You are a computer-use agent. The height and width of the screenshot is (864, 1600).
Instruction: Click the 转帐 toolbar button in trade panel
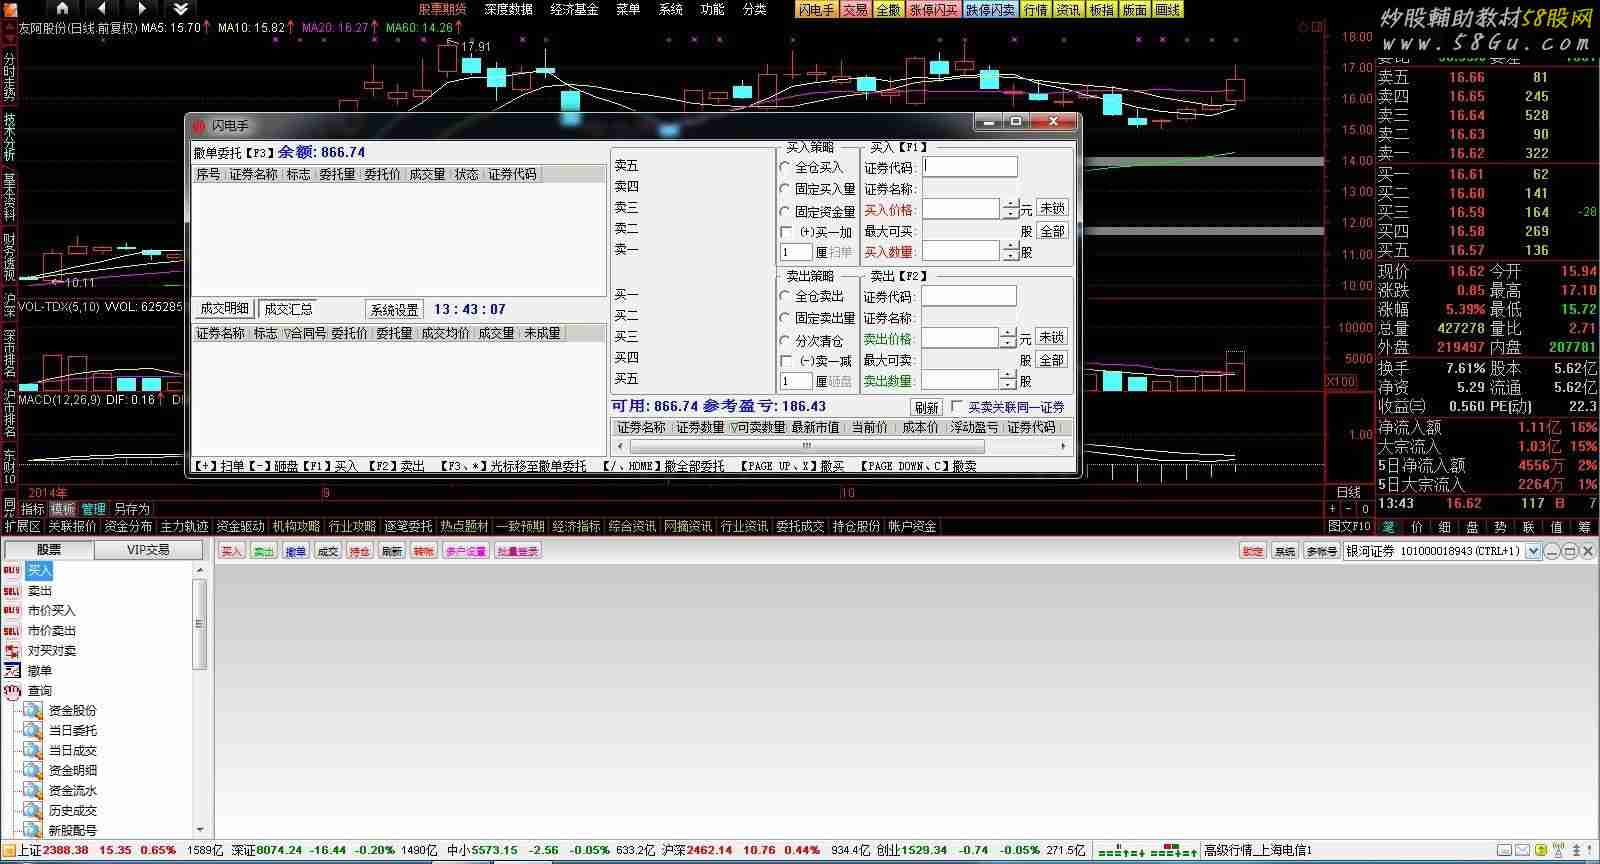(424, 551)
